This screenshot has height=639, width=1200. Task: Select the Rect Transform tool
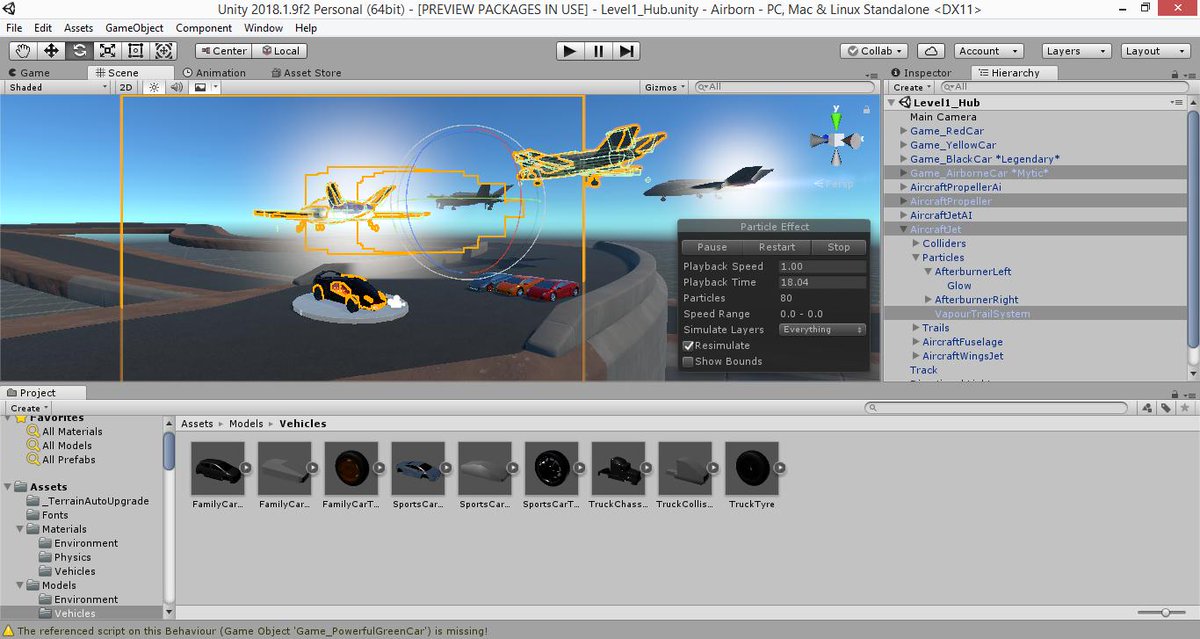pyautogui.click(x=135, y=51)
